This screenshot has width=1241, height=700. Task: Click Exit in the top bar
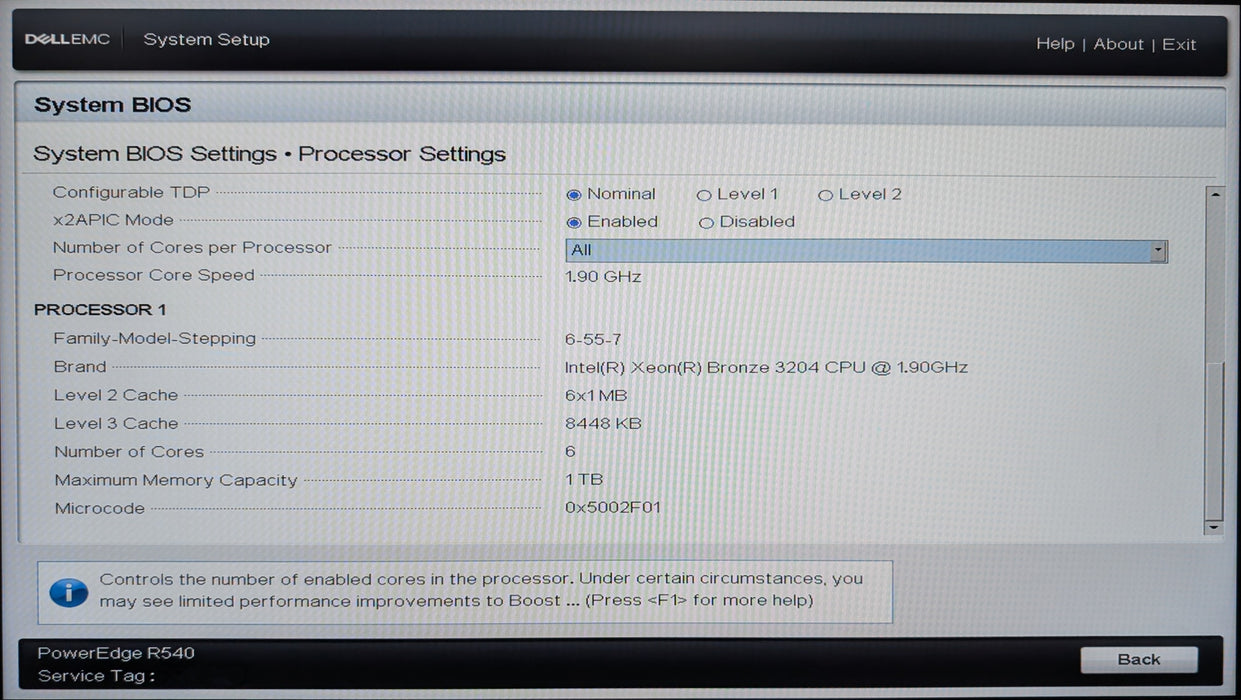pyautogui.click(x=1179, y=44)
